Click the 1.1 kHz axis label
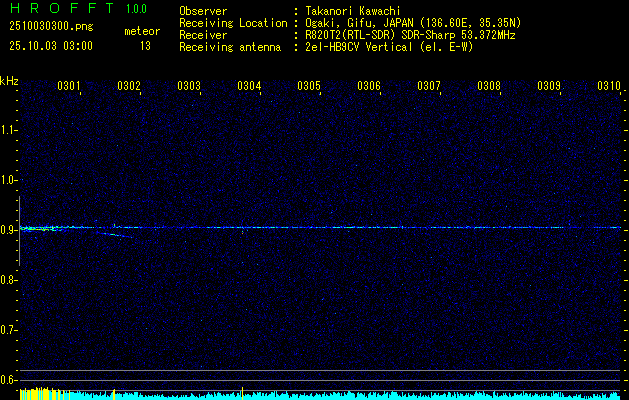The width and height of the screenshot is (629, 400). (8, 130)
